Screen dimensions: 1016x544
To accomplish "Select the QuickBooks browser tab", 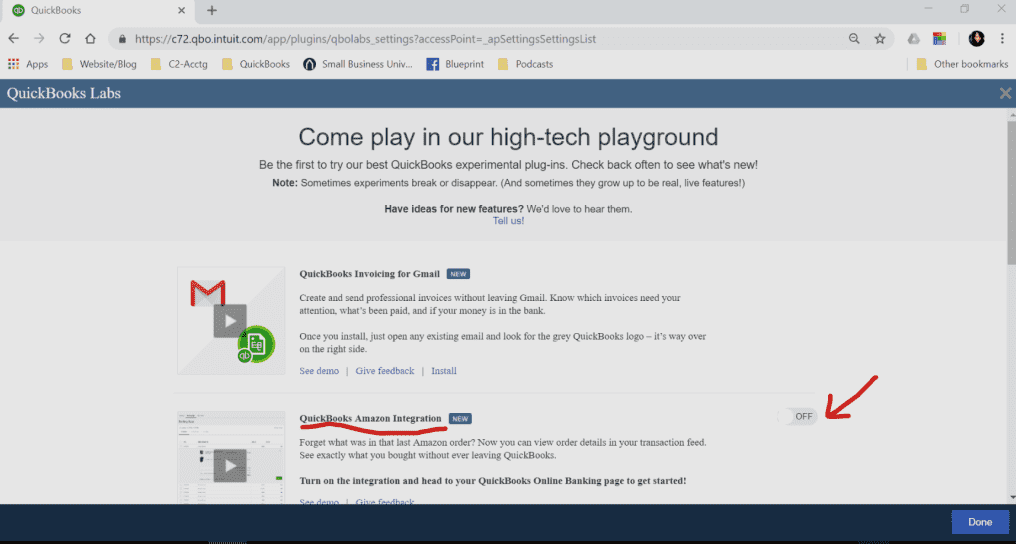I will click(x=97, y=11).
